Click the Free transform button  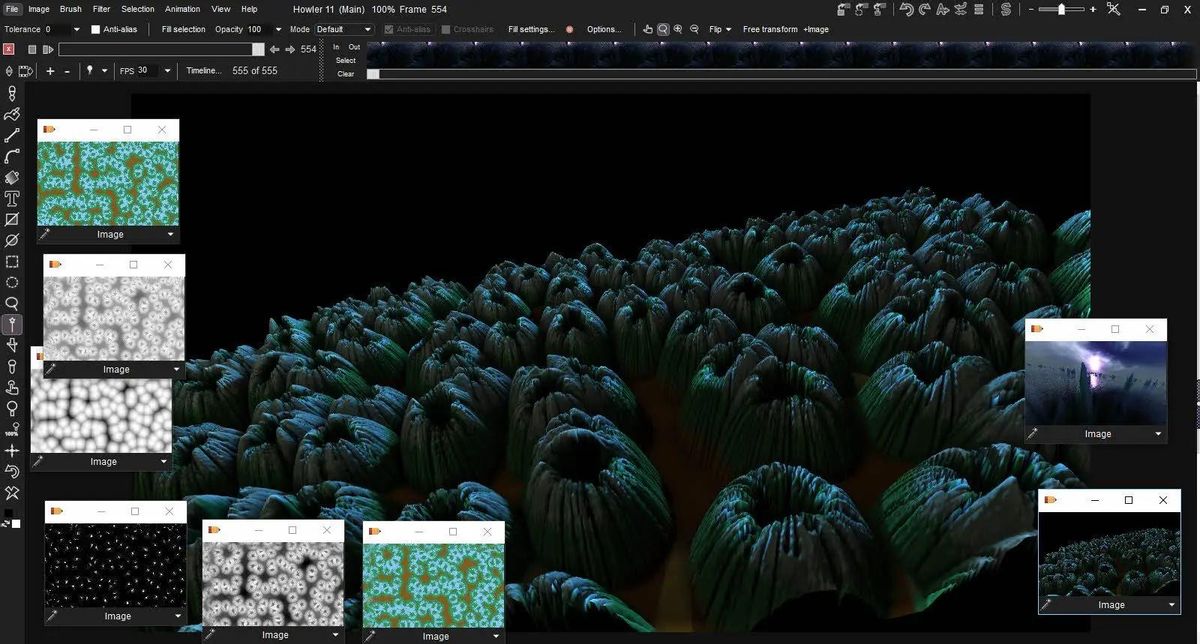(770, 29)
